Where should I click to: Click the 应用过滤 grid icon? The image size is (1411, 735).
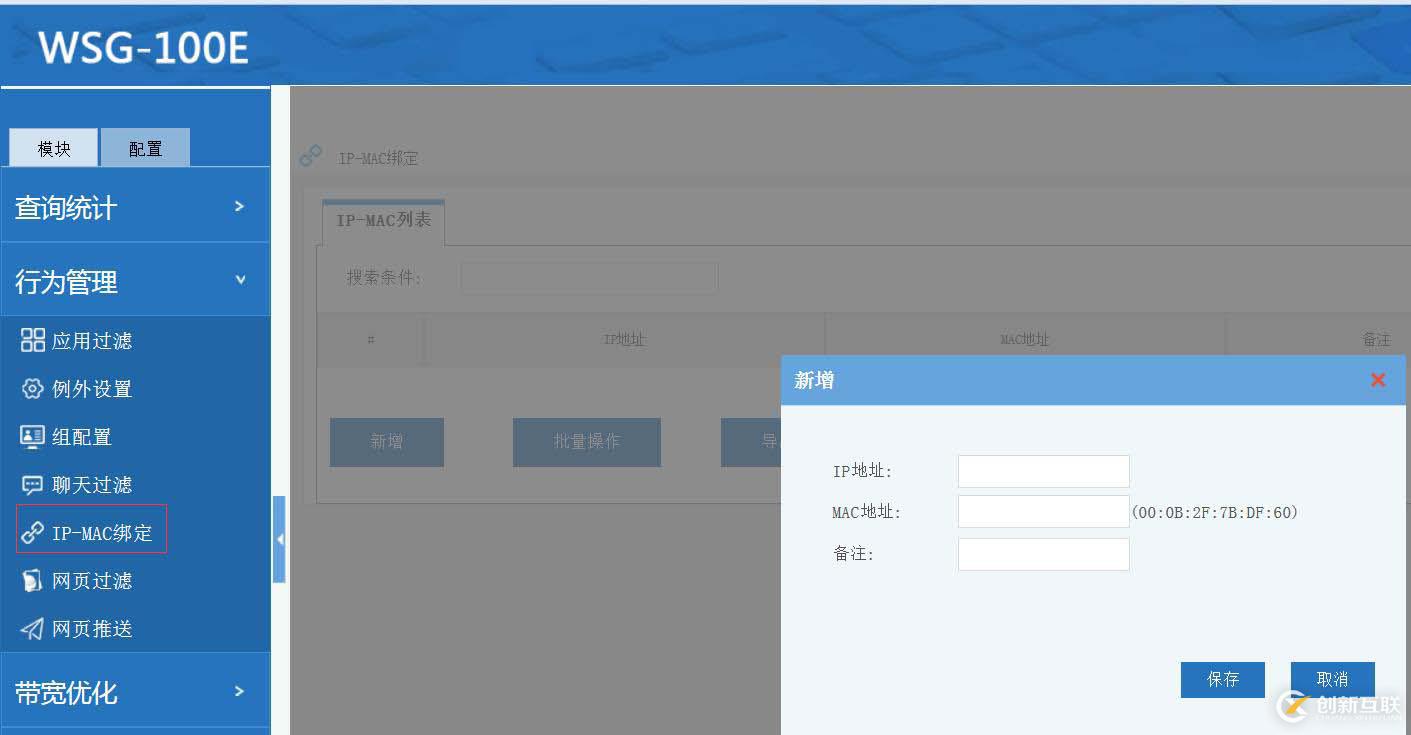point(33,340)
